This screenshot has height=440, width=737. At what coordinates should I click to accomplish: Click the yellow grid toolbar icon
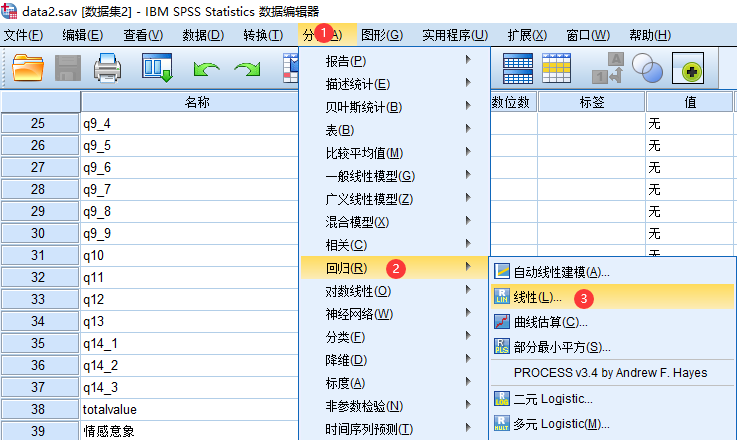556,69
